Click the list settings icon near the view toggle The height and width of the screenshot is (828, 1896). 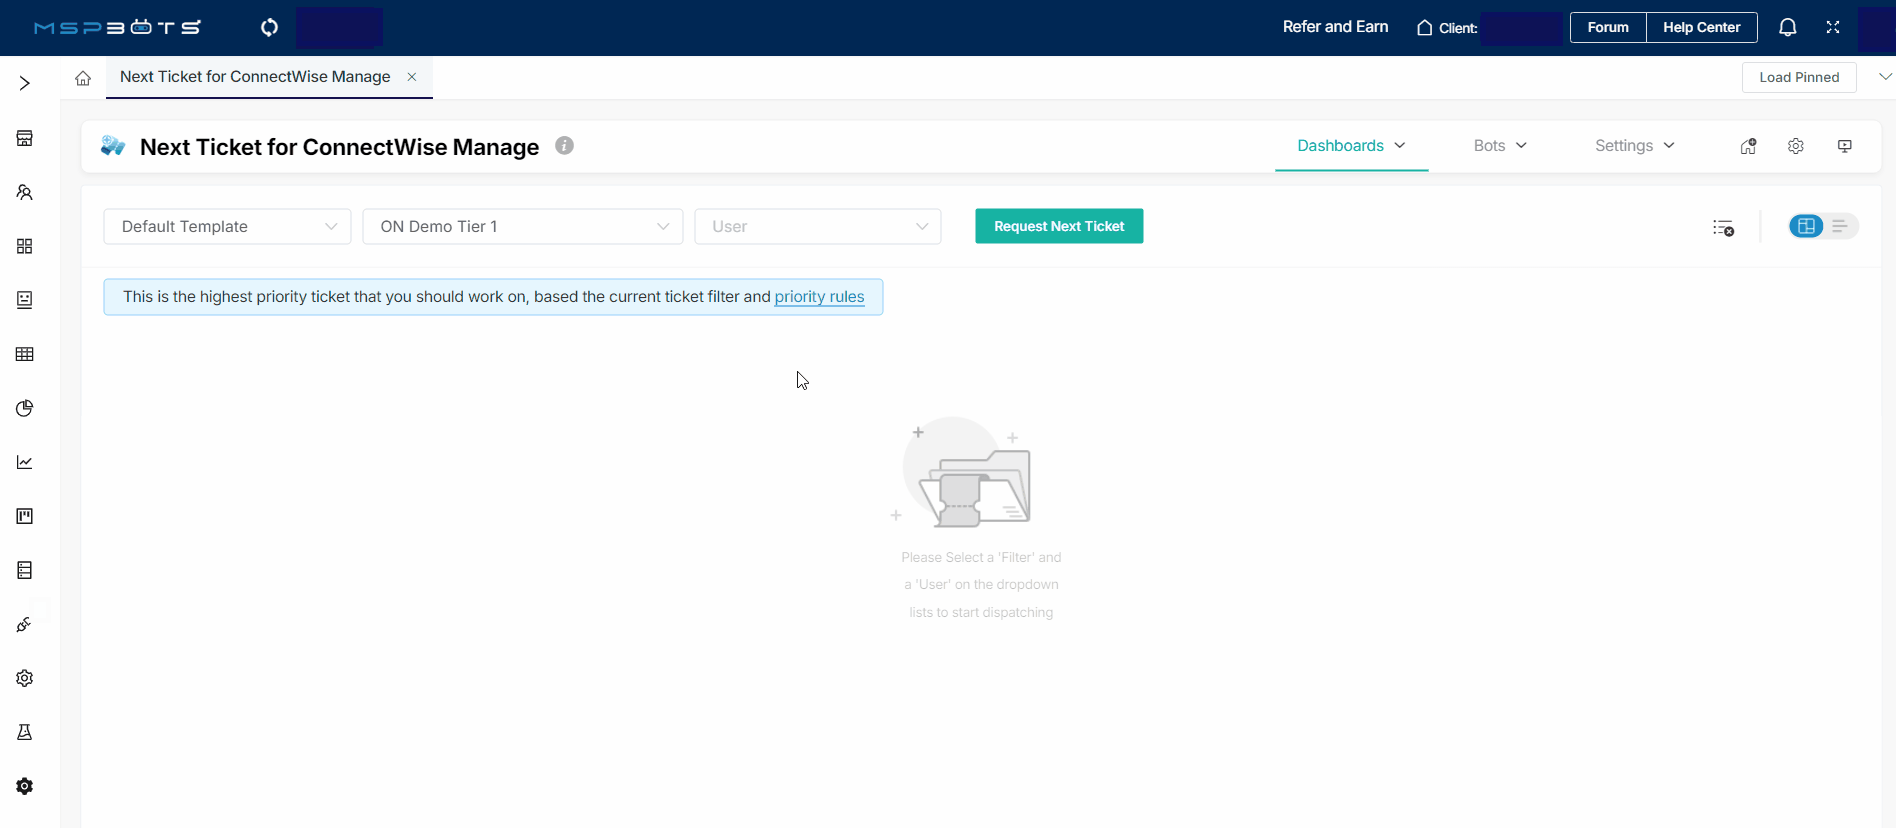click(1723, 228)
